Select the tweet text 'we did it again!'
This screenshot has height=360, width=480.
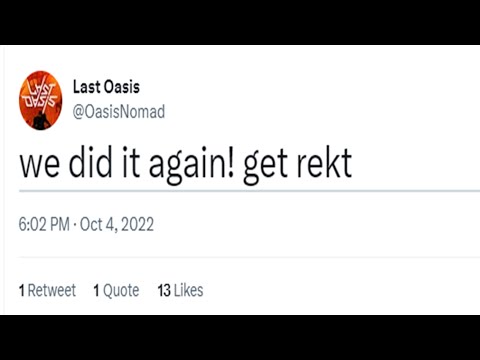pyautogui.click(x=127, y=164)
